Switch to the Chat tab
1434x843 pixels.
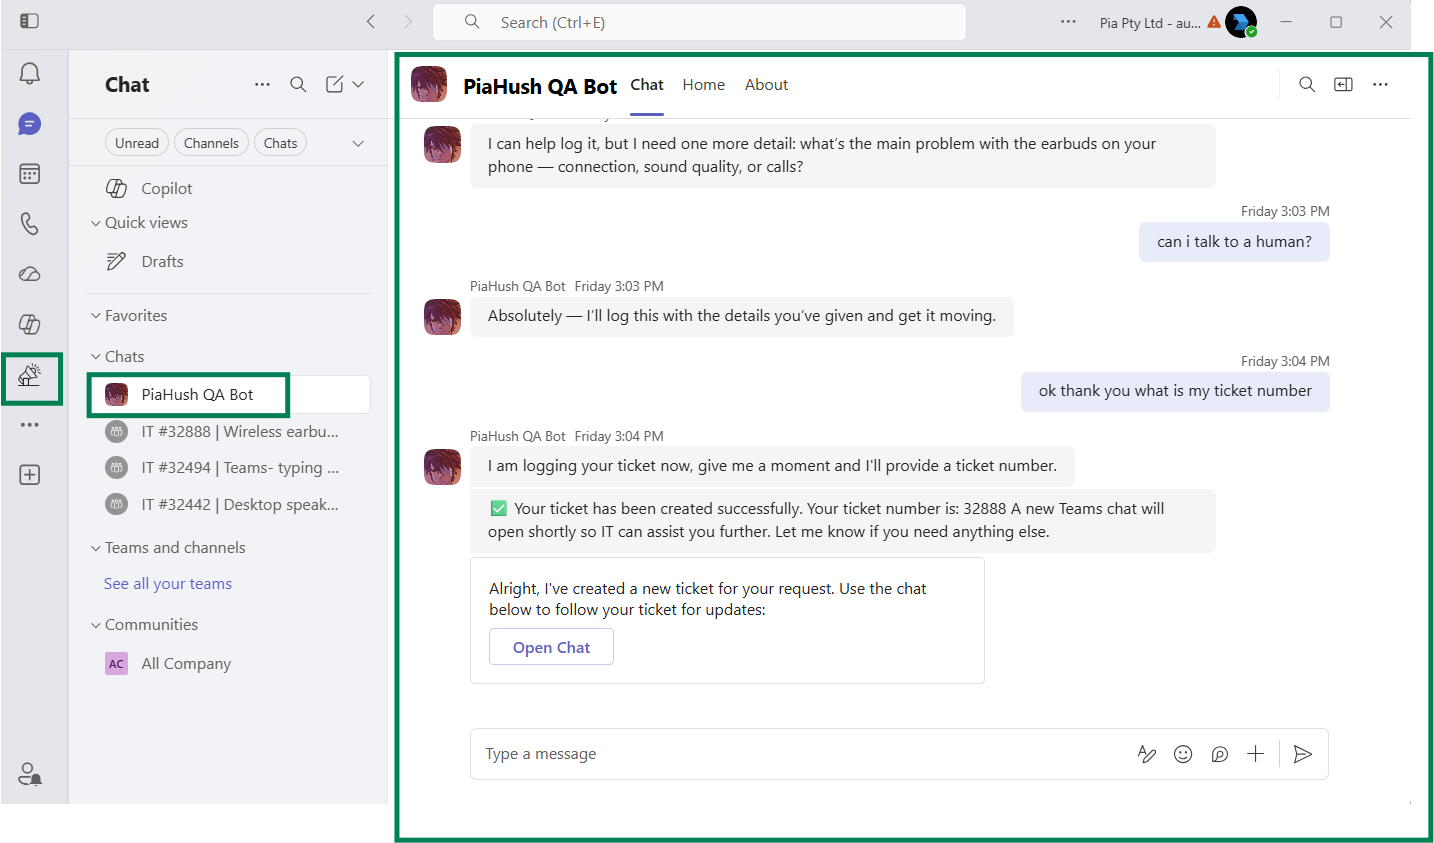(647, 85)
